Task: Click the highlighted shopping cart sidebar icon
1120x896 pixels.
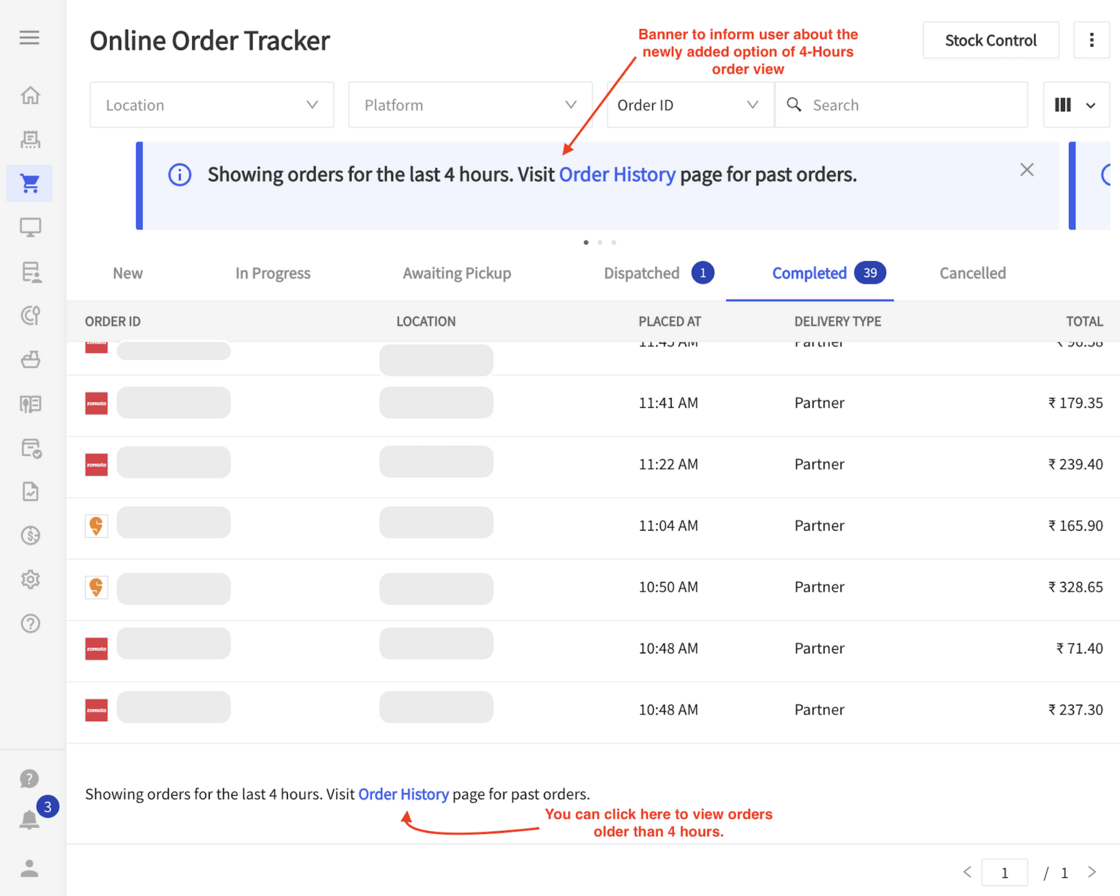Action: 30,184
